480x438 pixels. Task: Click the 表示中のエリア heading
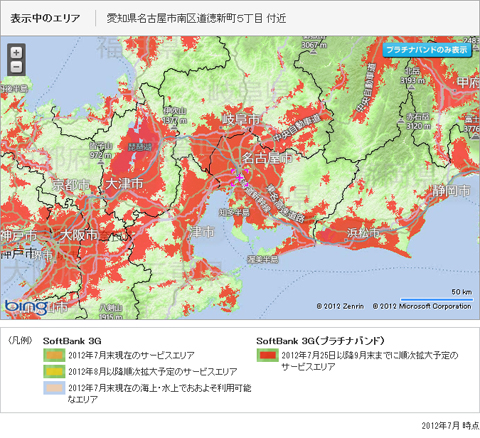pos(45,18)
